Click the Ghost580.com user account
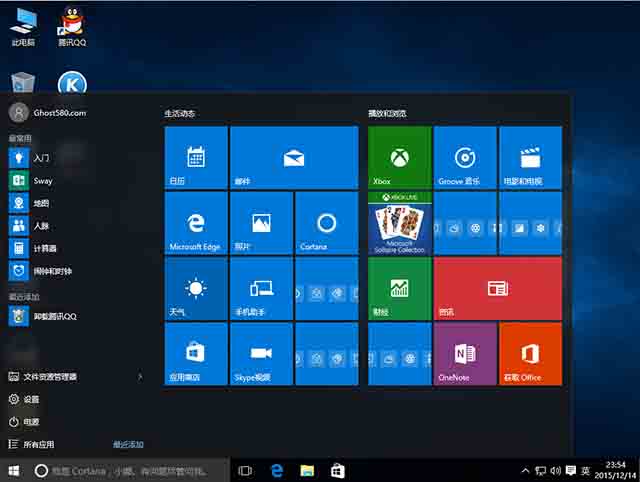 [x=48, y=113]
